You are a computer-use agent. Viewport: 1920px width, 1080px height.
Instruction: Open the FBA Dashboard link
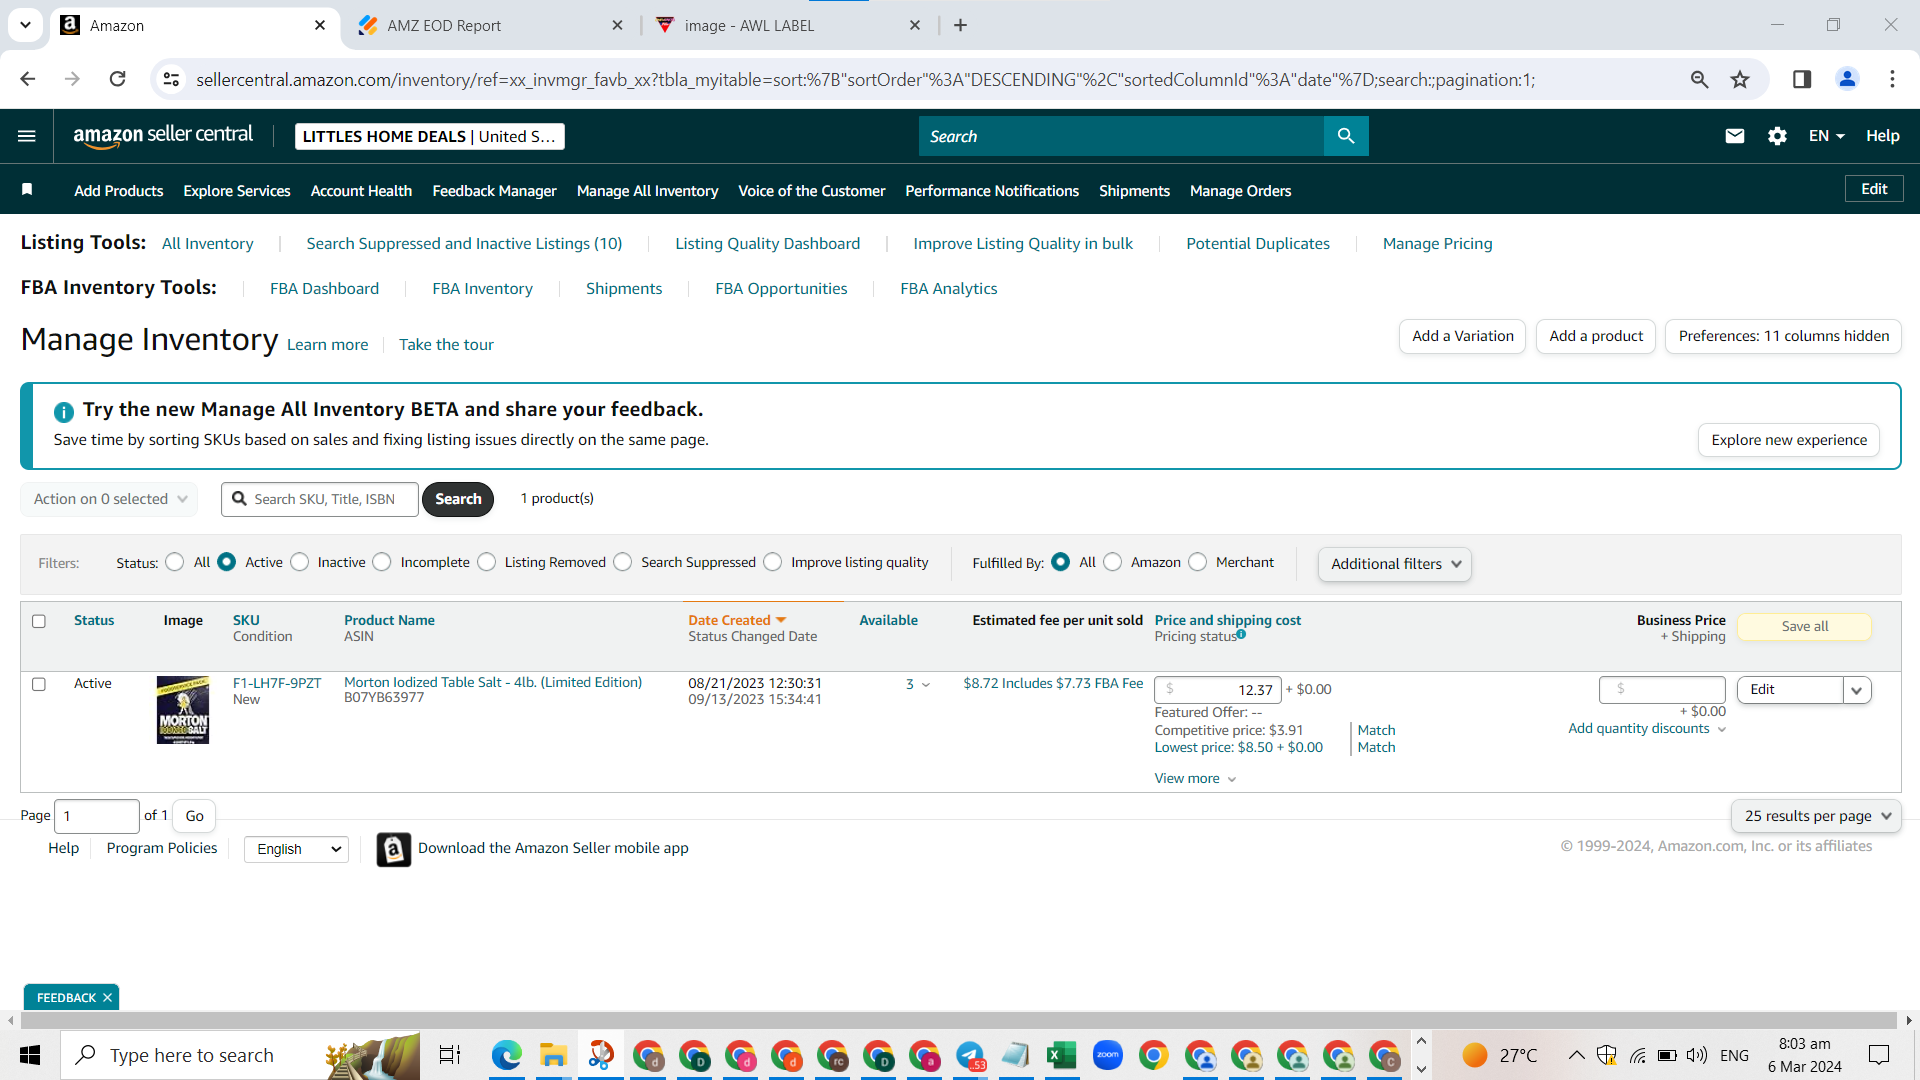324,289
